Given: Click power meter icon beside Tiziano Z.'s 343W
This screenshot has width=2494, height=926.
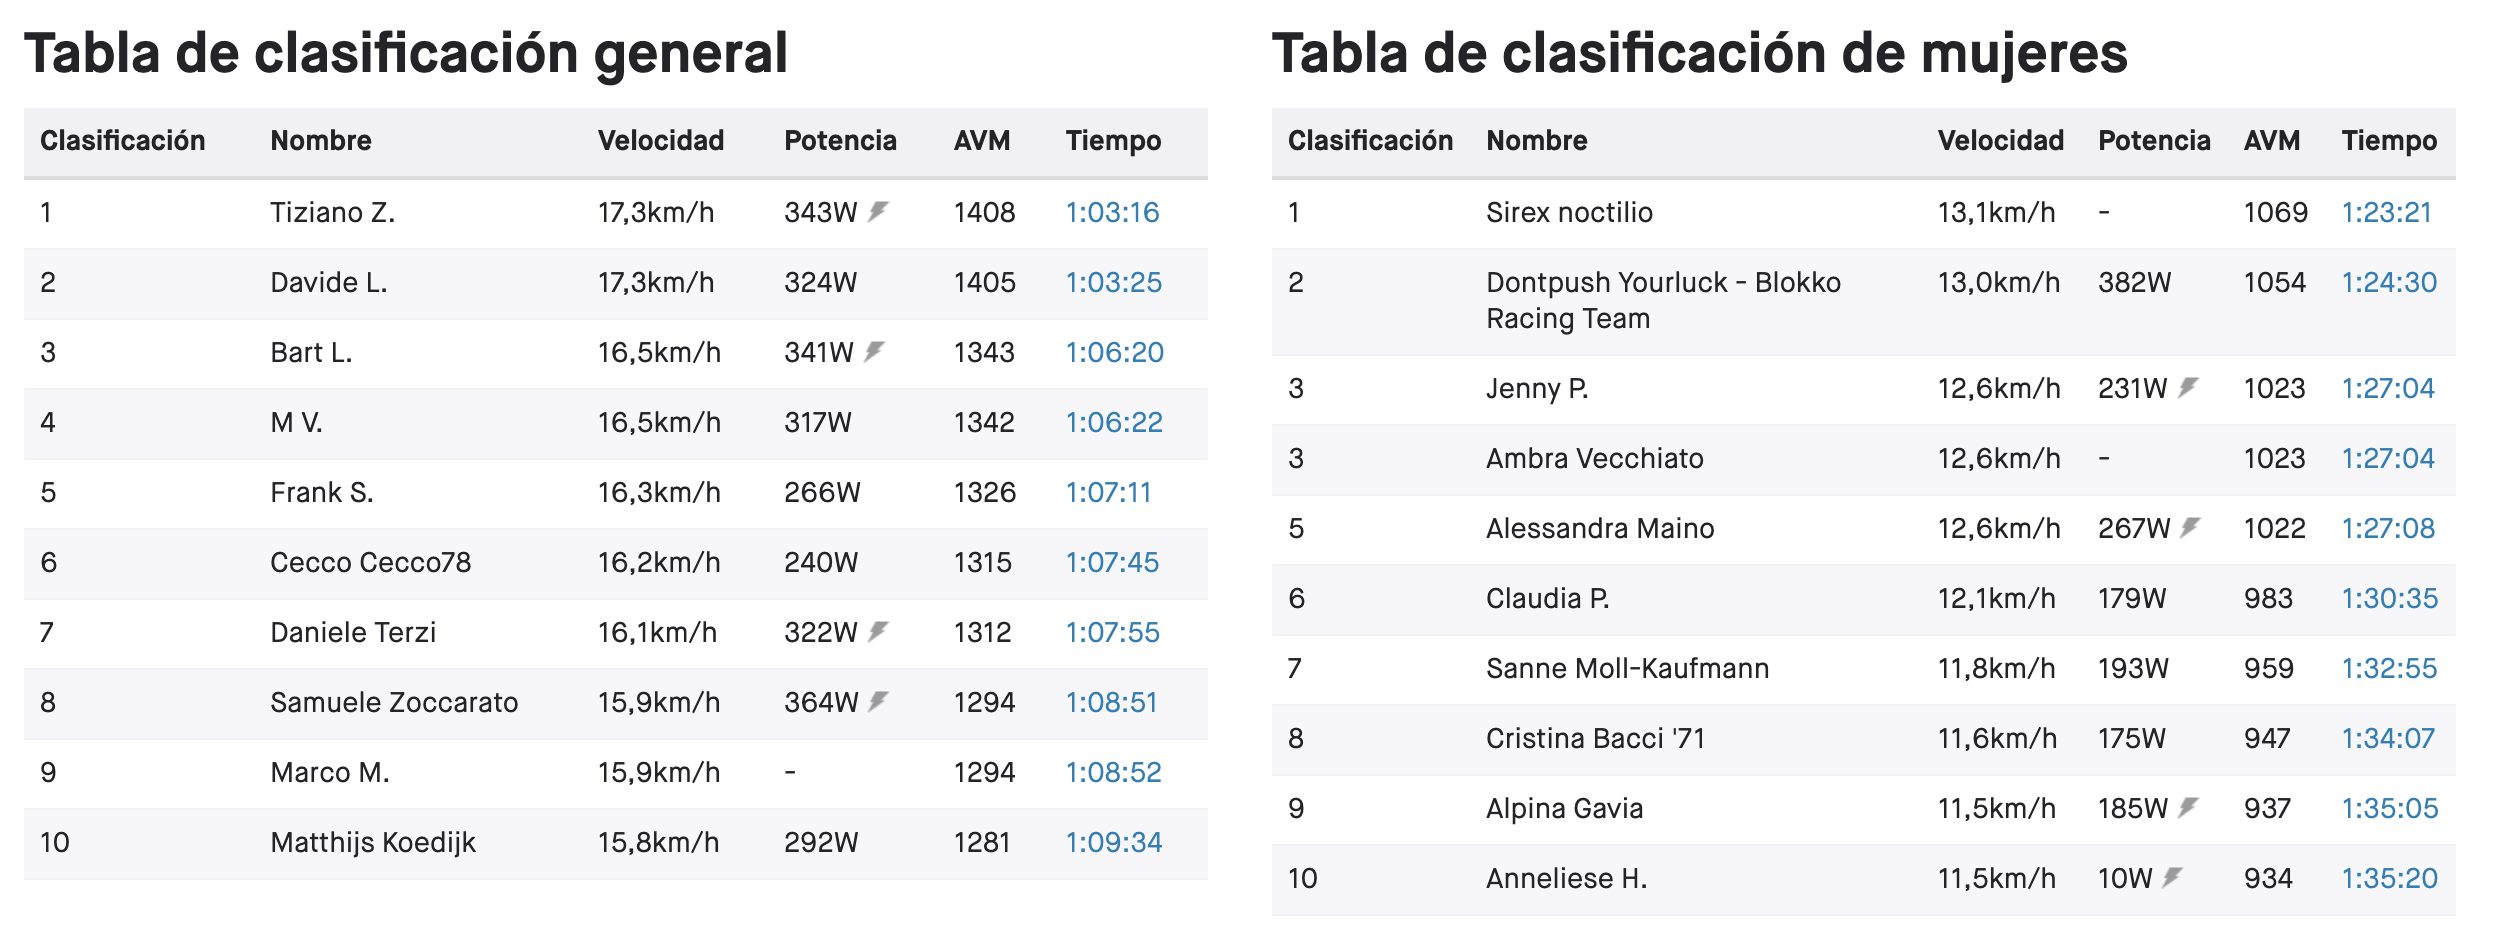Looking at the screenshot, I should tap(878, 211).
